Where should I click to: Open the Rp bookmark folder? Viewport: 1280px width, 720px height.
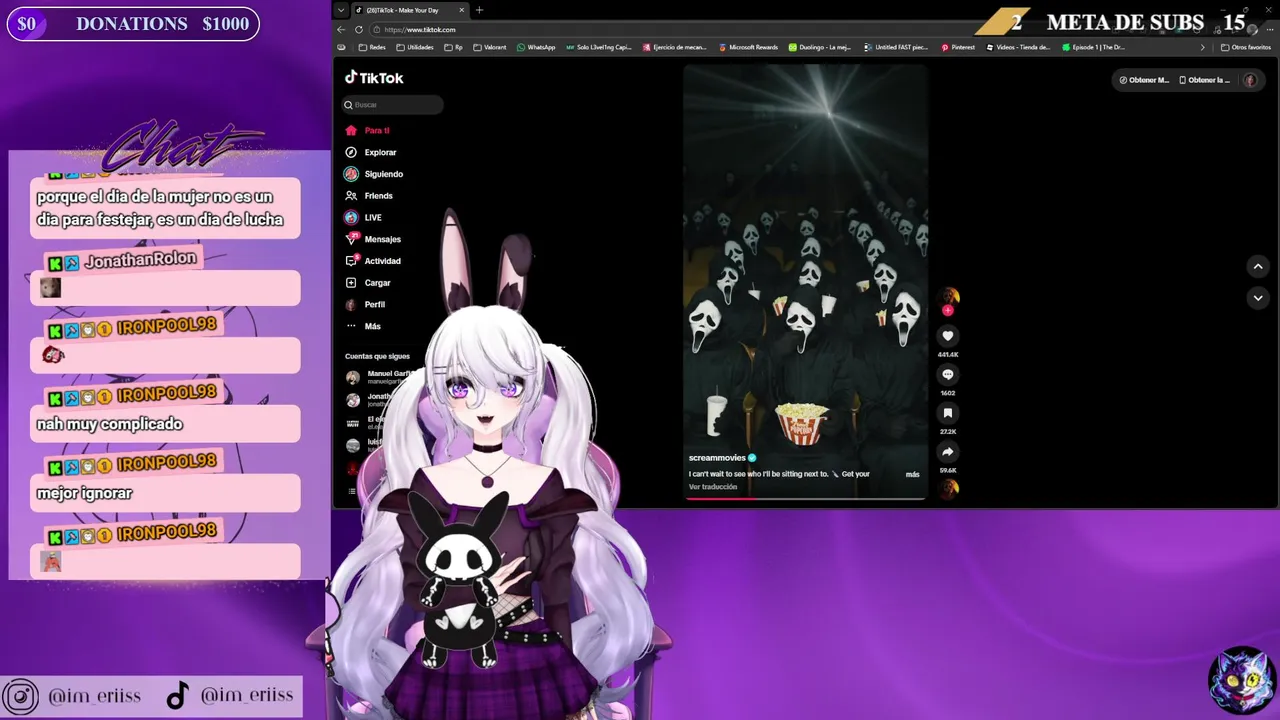tap(453, 47)
